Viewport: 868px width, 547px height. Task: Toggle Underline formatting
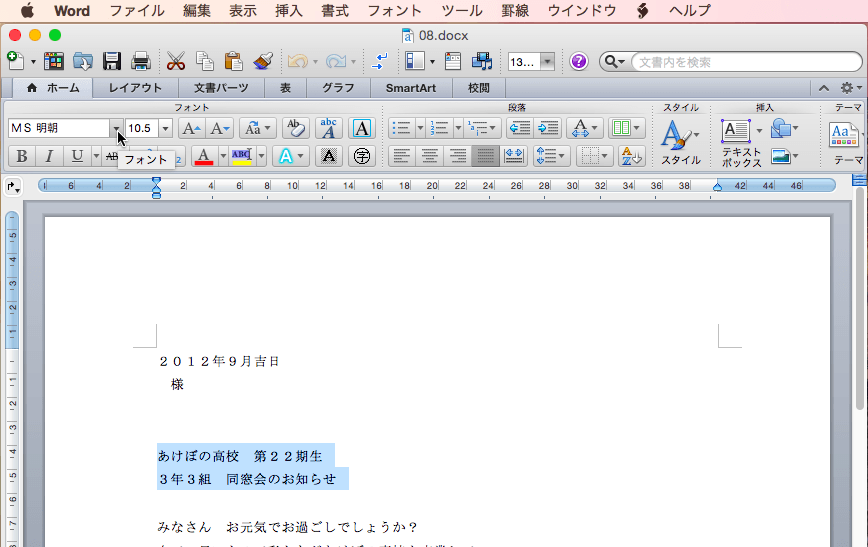click(x=77, y=156)
